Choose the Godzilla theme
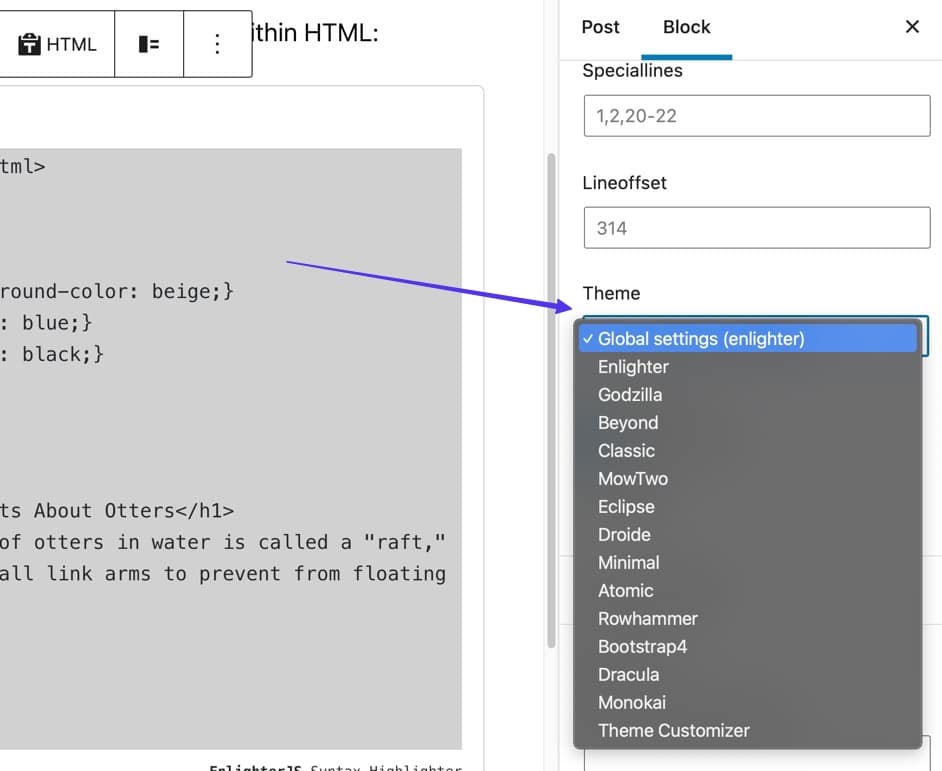Screen dimensions: 942x771 [x=630, y=395]
